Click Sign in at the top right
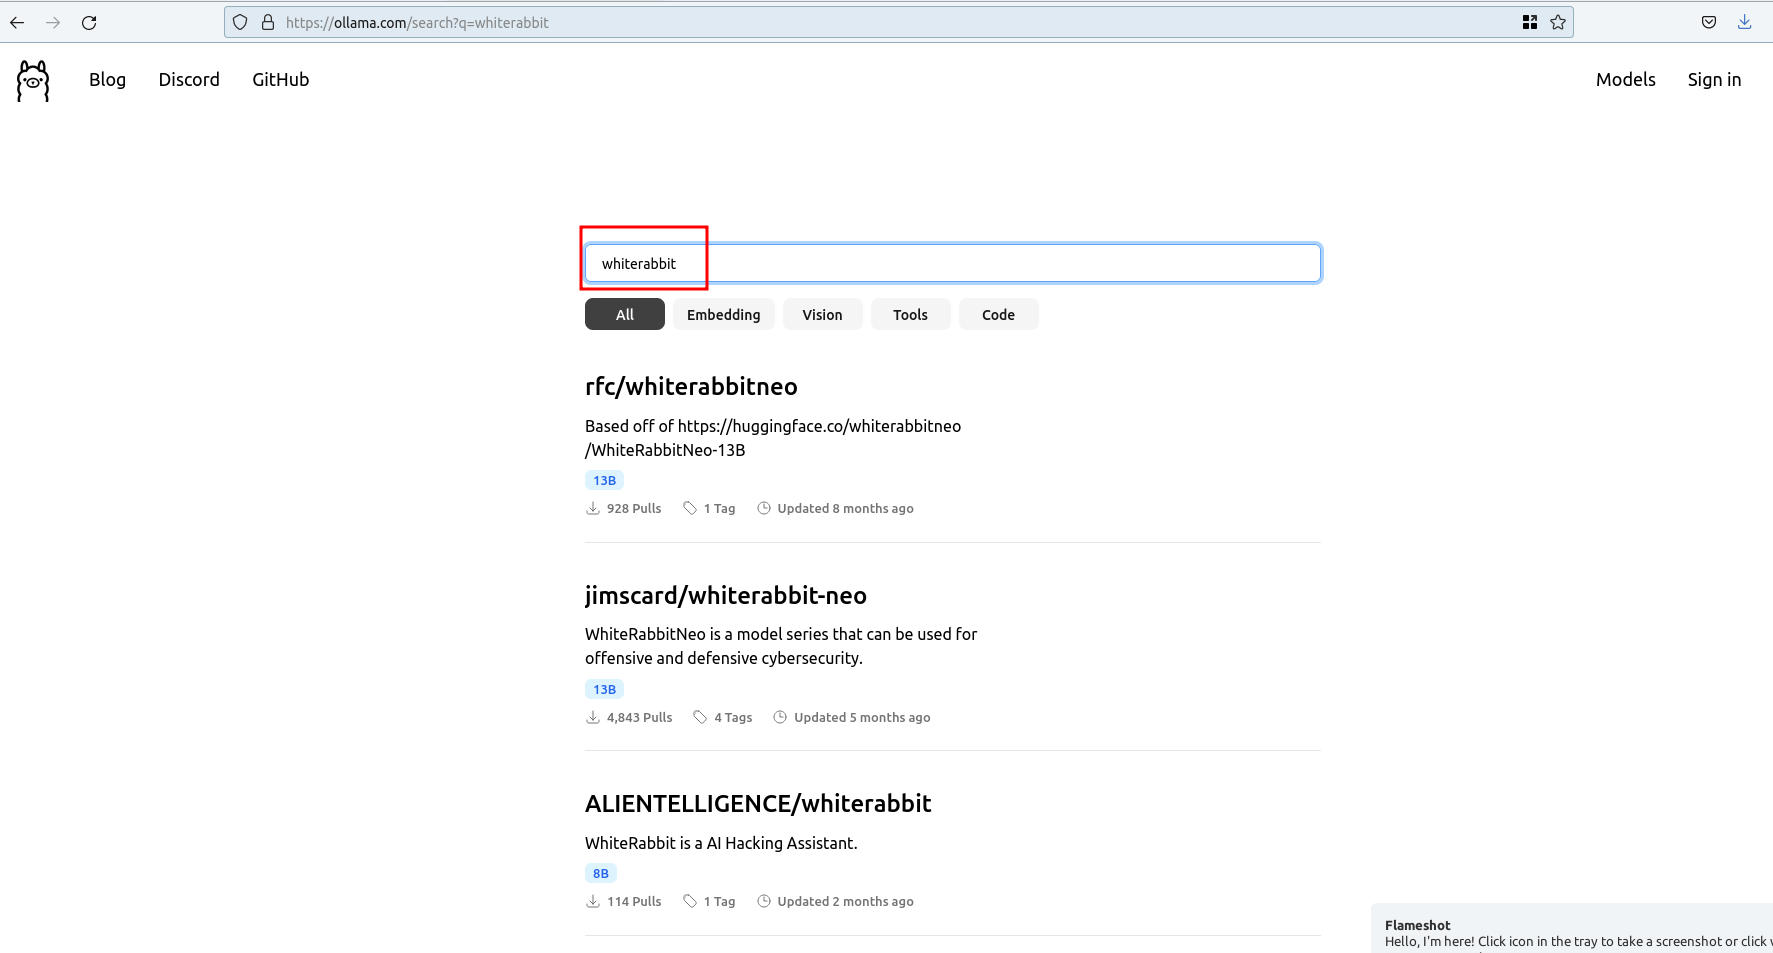 coord(1714,79)
